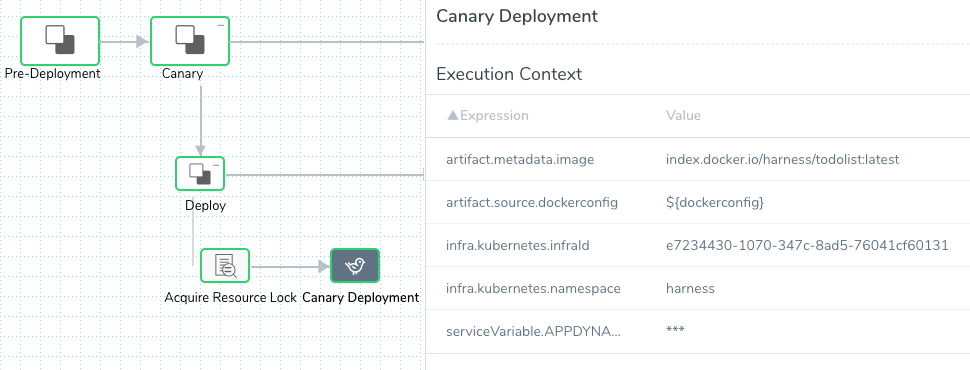The width and height of the screenshot is (970, 370).
Task: Open the Deploy step group node
Action: click(200, 174)
